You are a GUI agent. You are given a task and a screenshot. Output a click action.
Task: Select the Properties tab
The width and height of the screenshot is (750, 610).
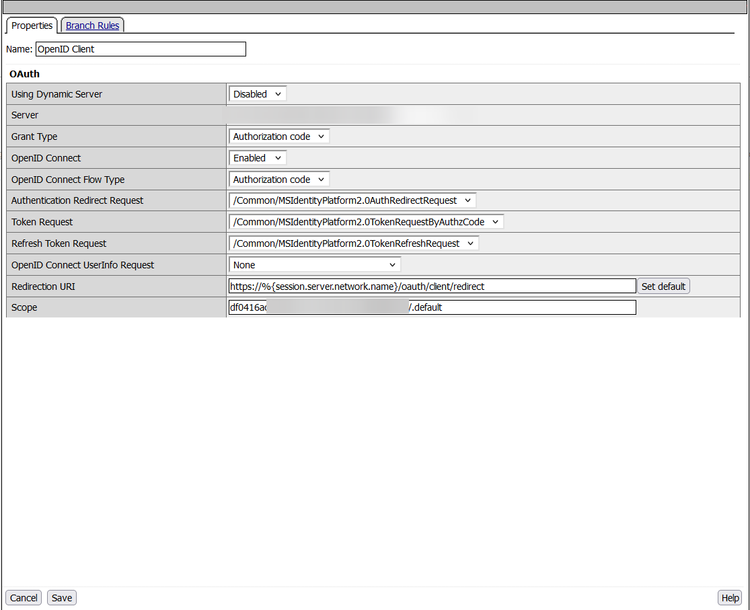[x=32, y=25]
